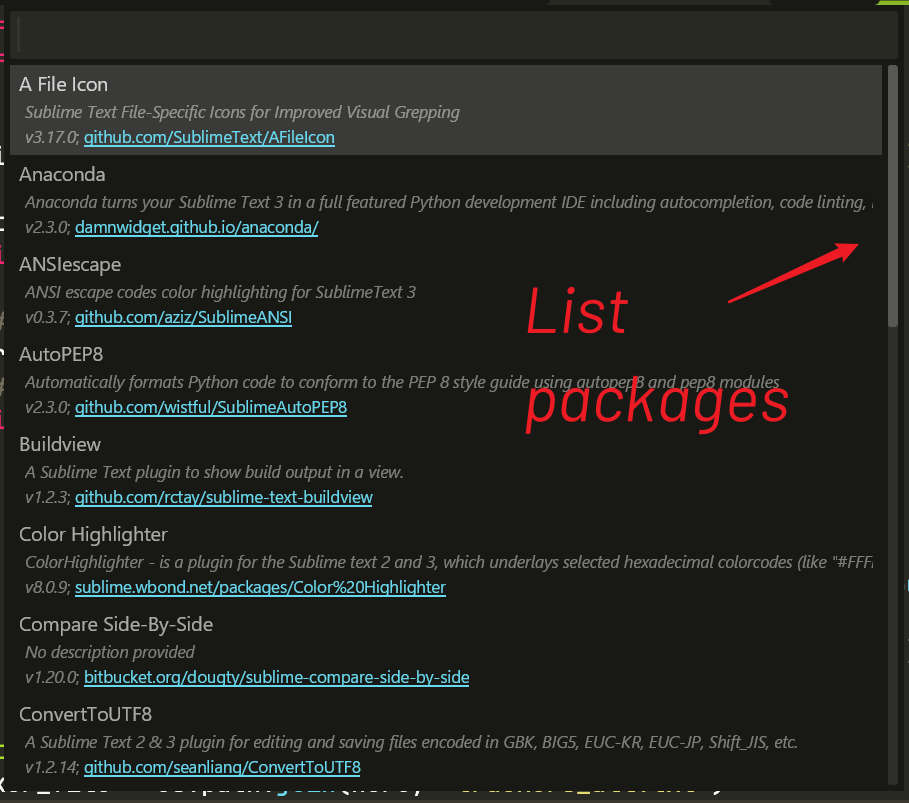Viewport: 909px width, 803px height.
Task: Choose the ANSIescape package
Action: point(70,265)
